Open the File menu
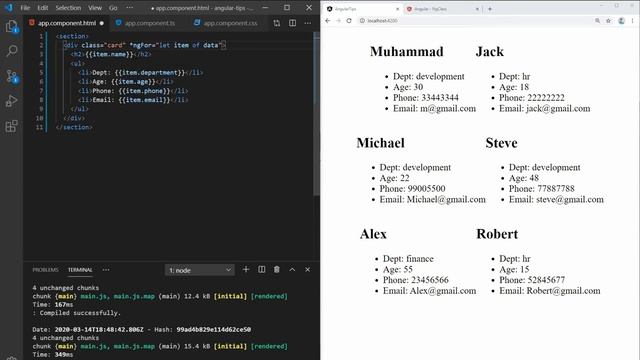The image size is (640, 360). click(x=25, y=8)
